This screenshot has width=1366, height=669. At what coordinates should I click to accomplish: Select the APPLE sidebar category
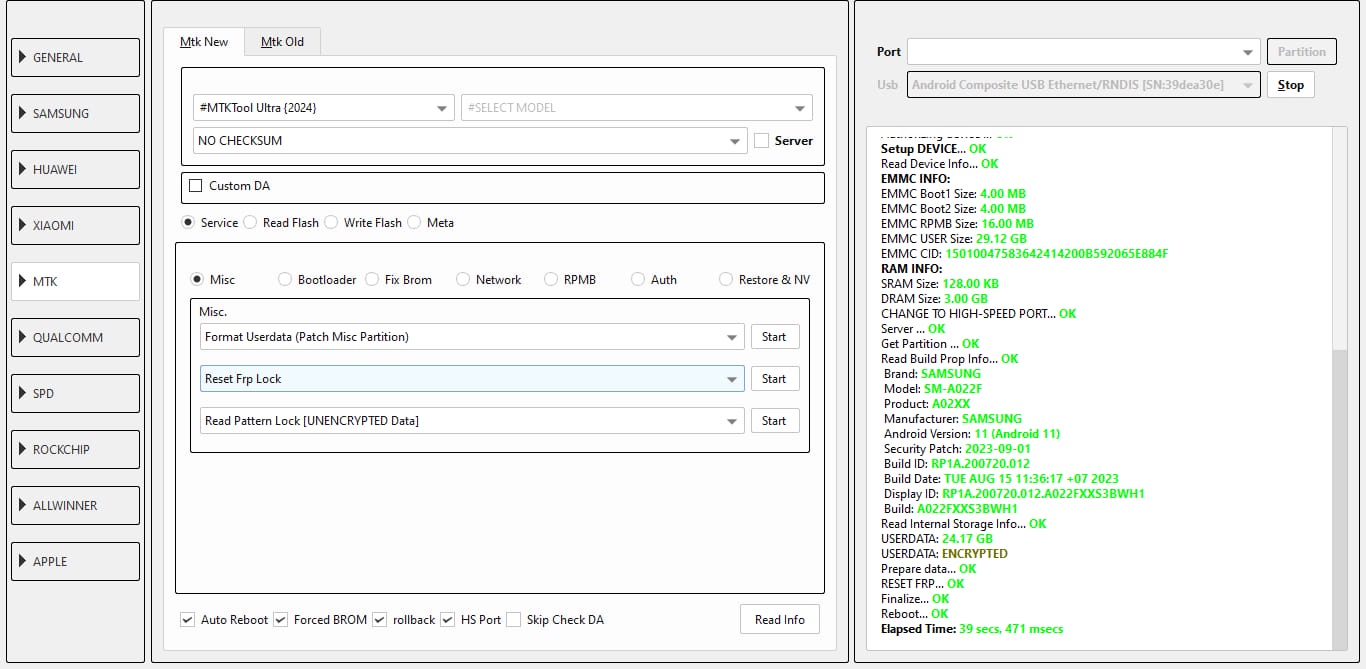75,562
